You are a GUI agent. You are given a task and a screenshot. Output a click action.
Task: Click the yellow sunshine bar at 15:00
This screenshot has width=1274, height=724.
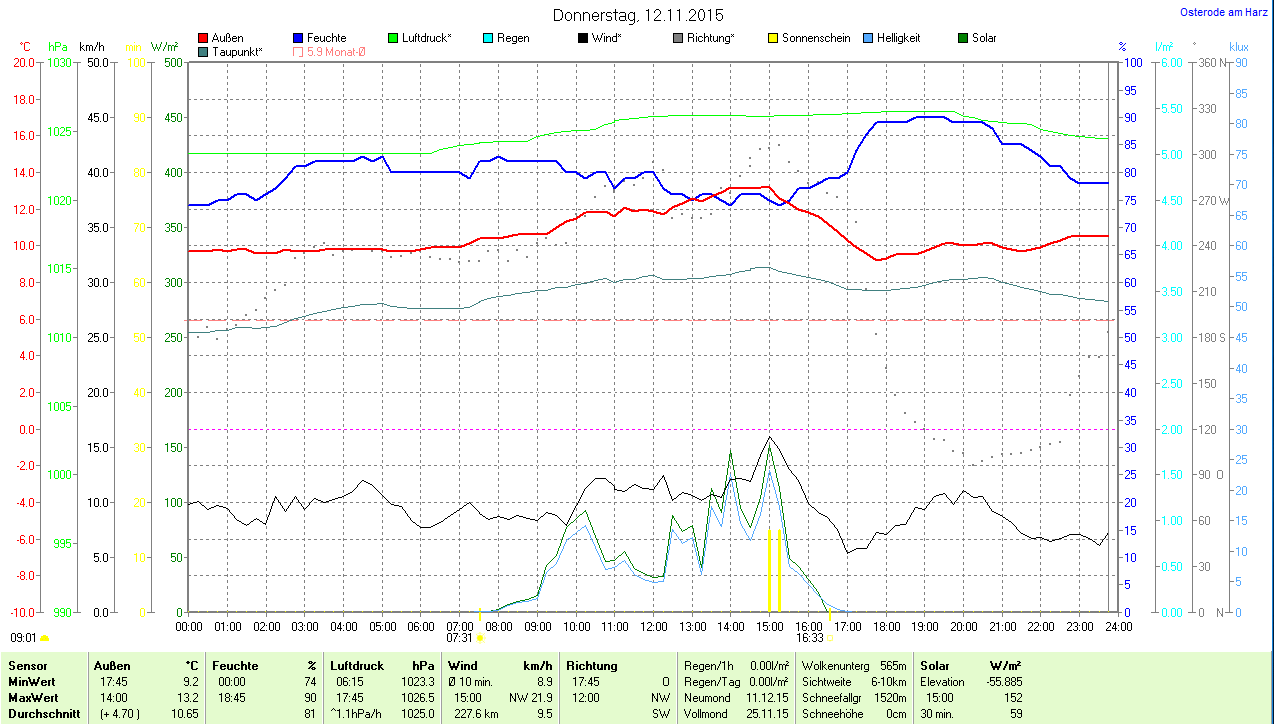[769, 570]
